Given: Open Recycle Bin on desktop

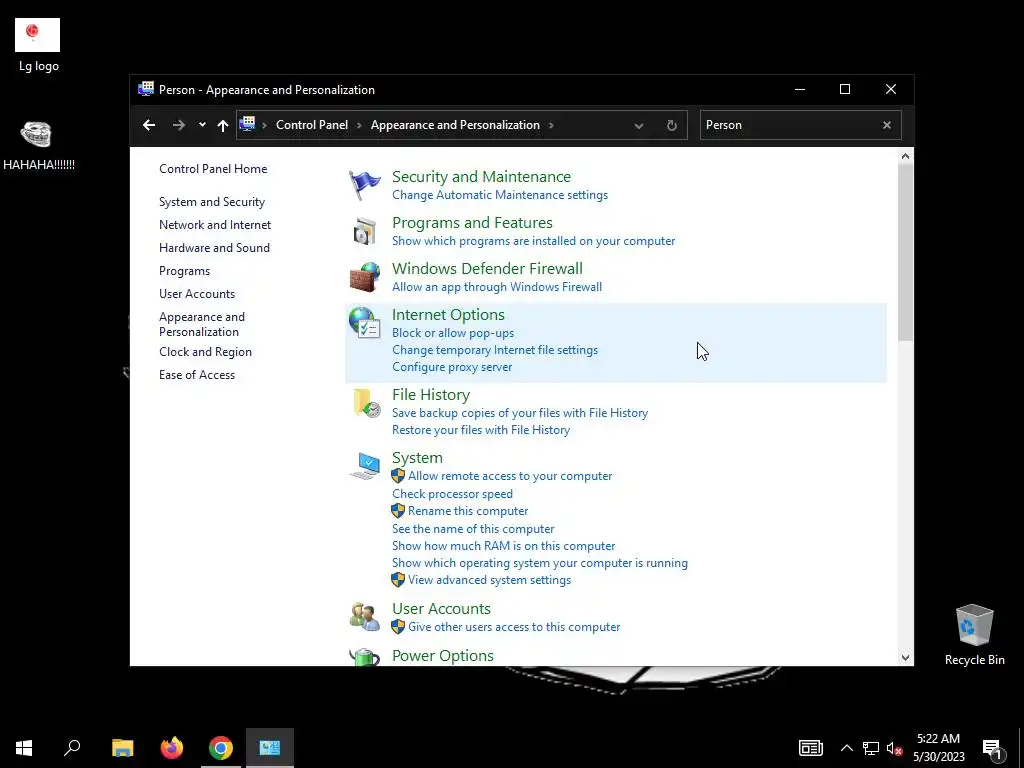Looking at the screenshot, I should point(974,635).
